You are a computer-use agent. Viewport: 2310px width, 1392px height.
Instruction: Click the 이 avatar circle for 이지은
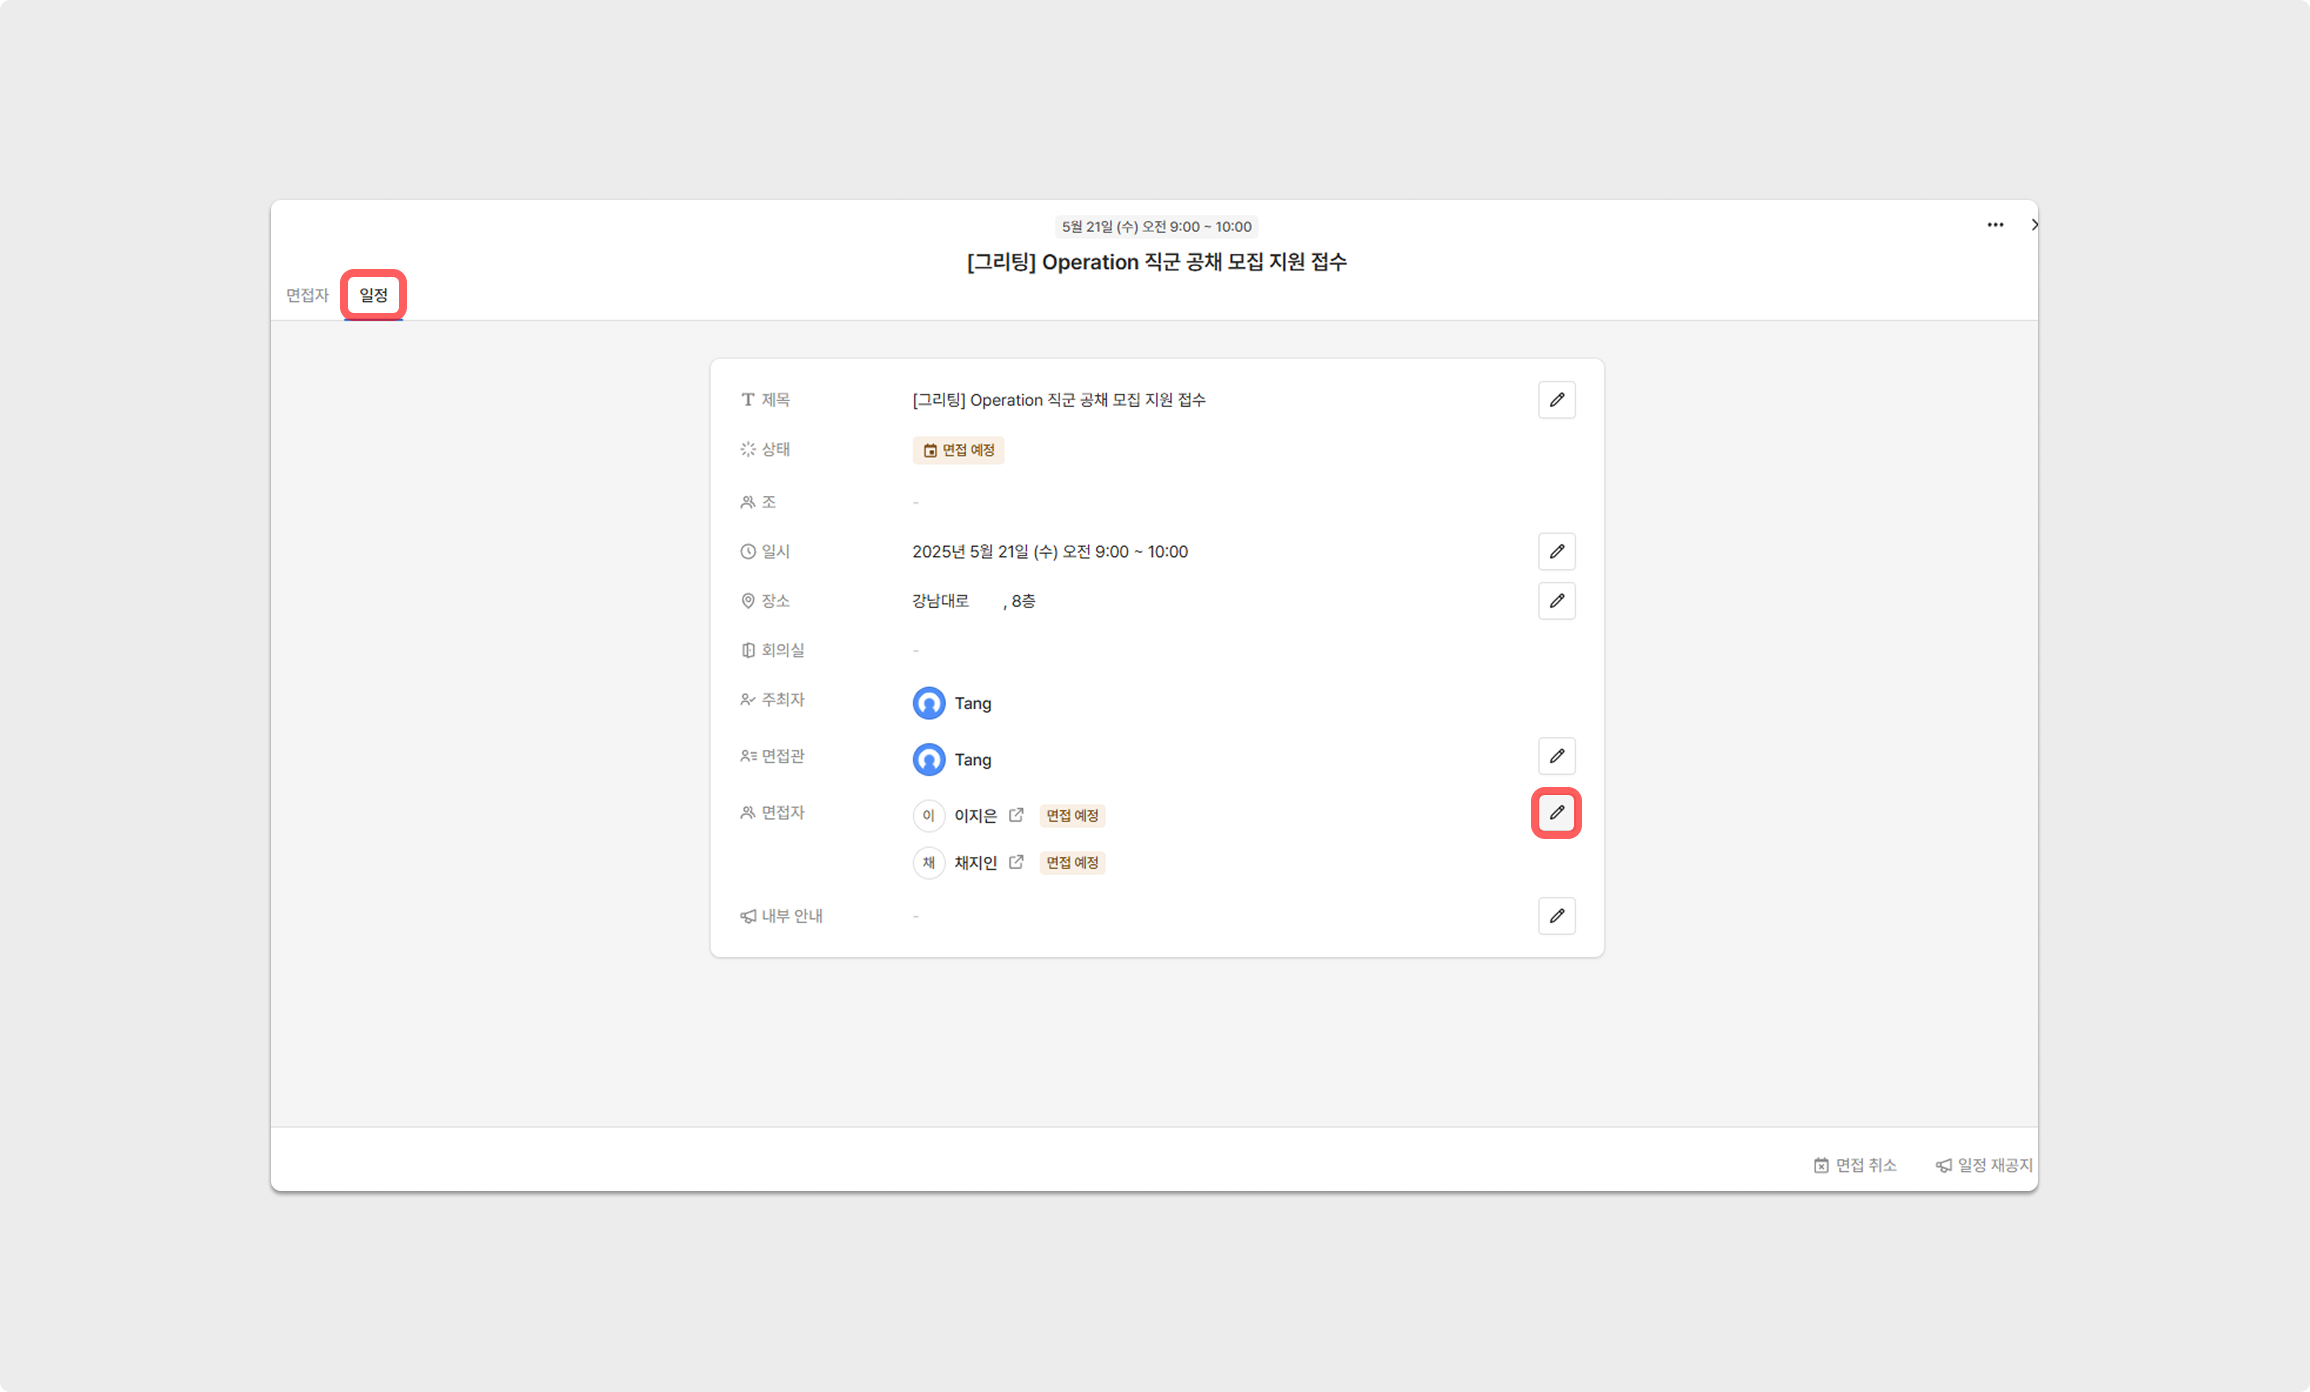pos(929,816)
